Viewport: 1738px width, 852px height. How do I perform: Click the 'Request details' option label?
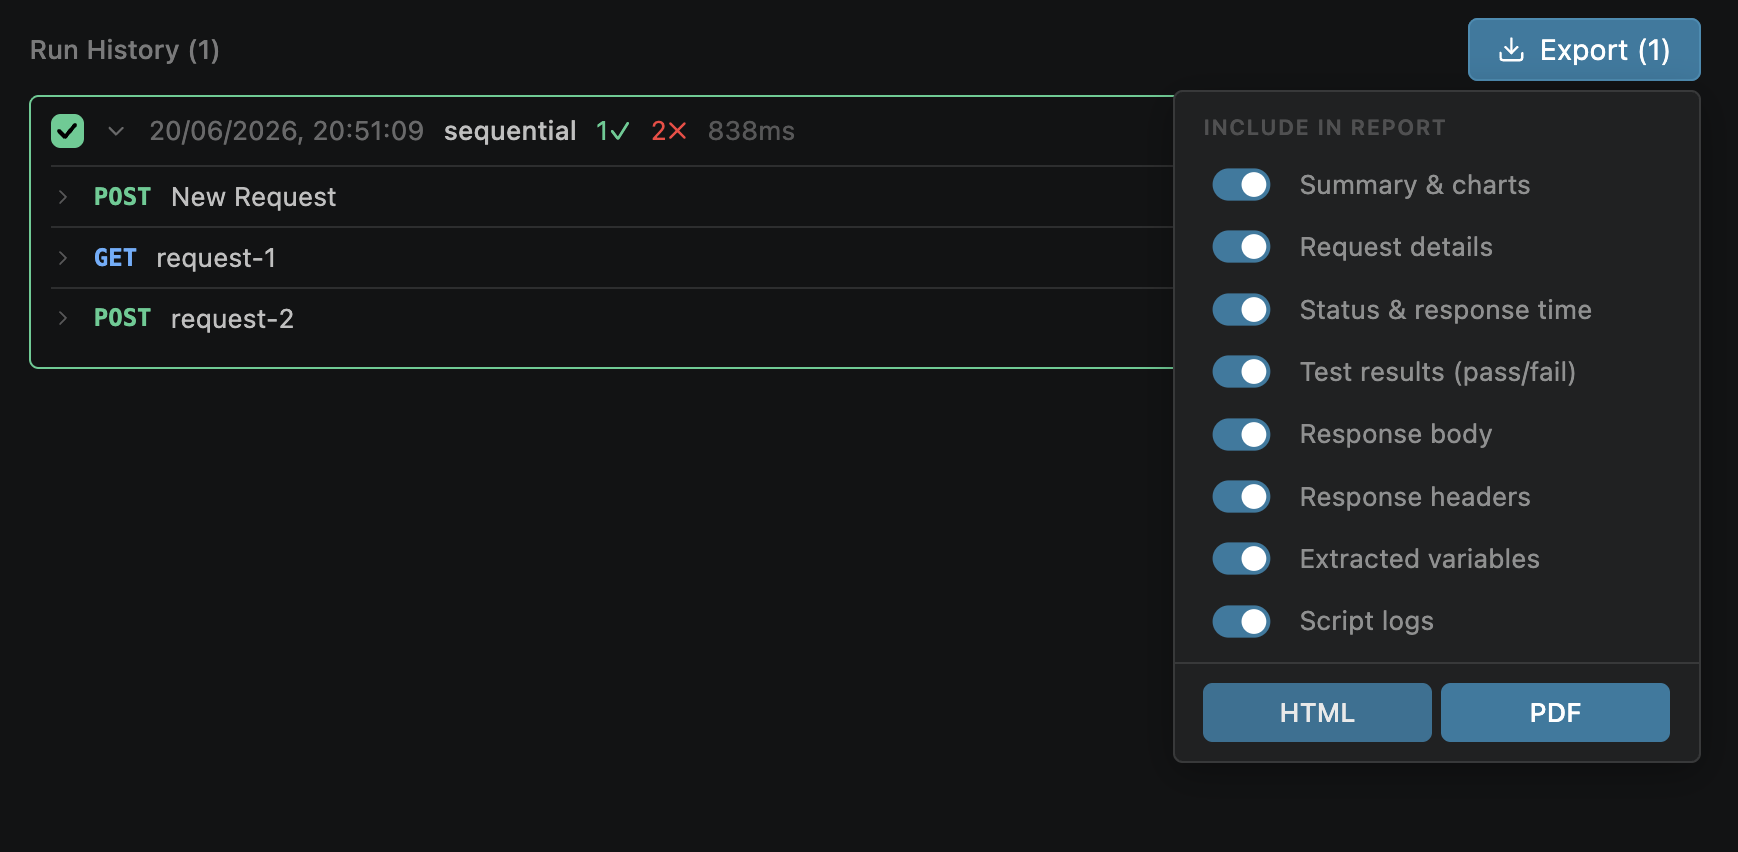click(1396, 247)
